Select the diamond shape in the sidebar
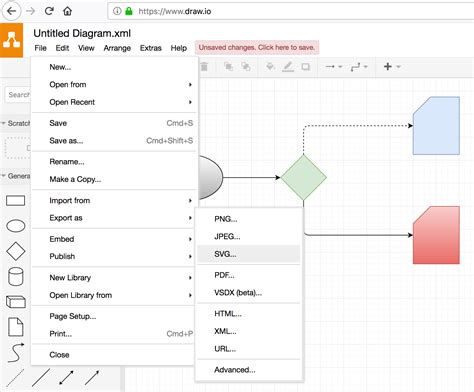 pyautogui.click(x=16, y=251)
